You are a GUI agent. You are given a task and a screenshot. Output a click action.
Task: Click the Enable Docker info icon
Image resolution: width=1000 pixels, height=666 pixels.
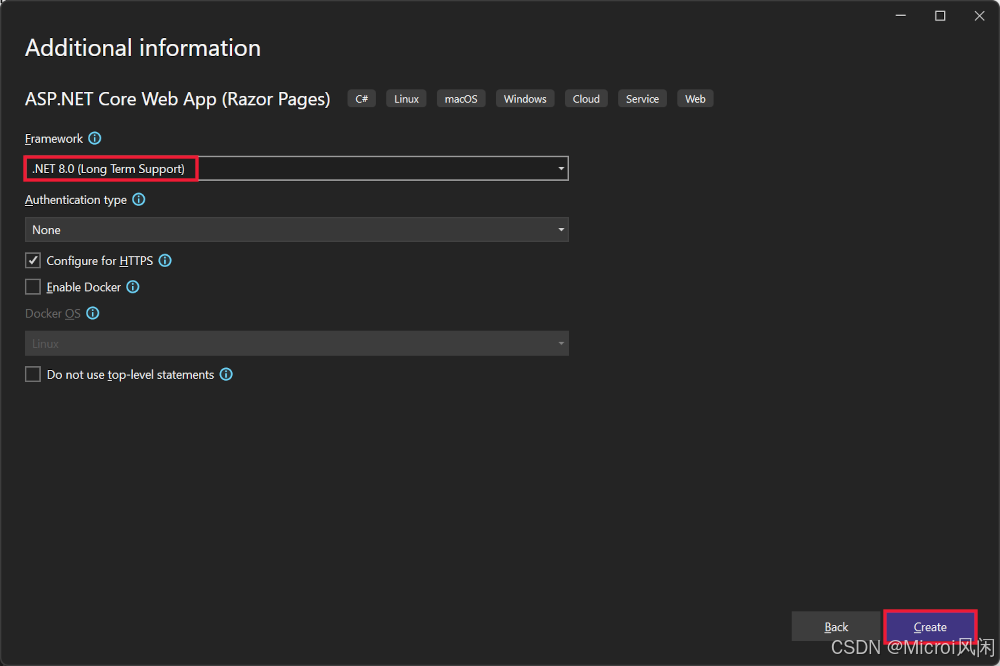click(133, 287)
